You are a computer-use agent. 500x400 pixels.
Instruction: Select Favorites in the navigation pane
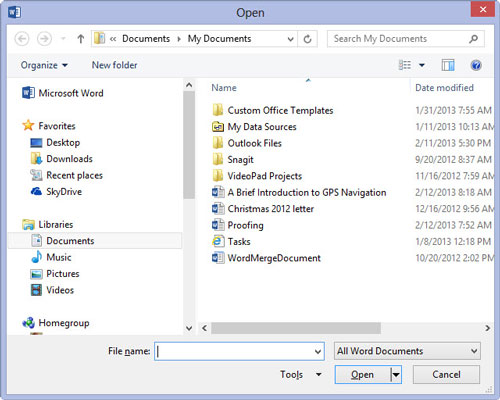[49, 126]
